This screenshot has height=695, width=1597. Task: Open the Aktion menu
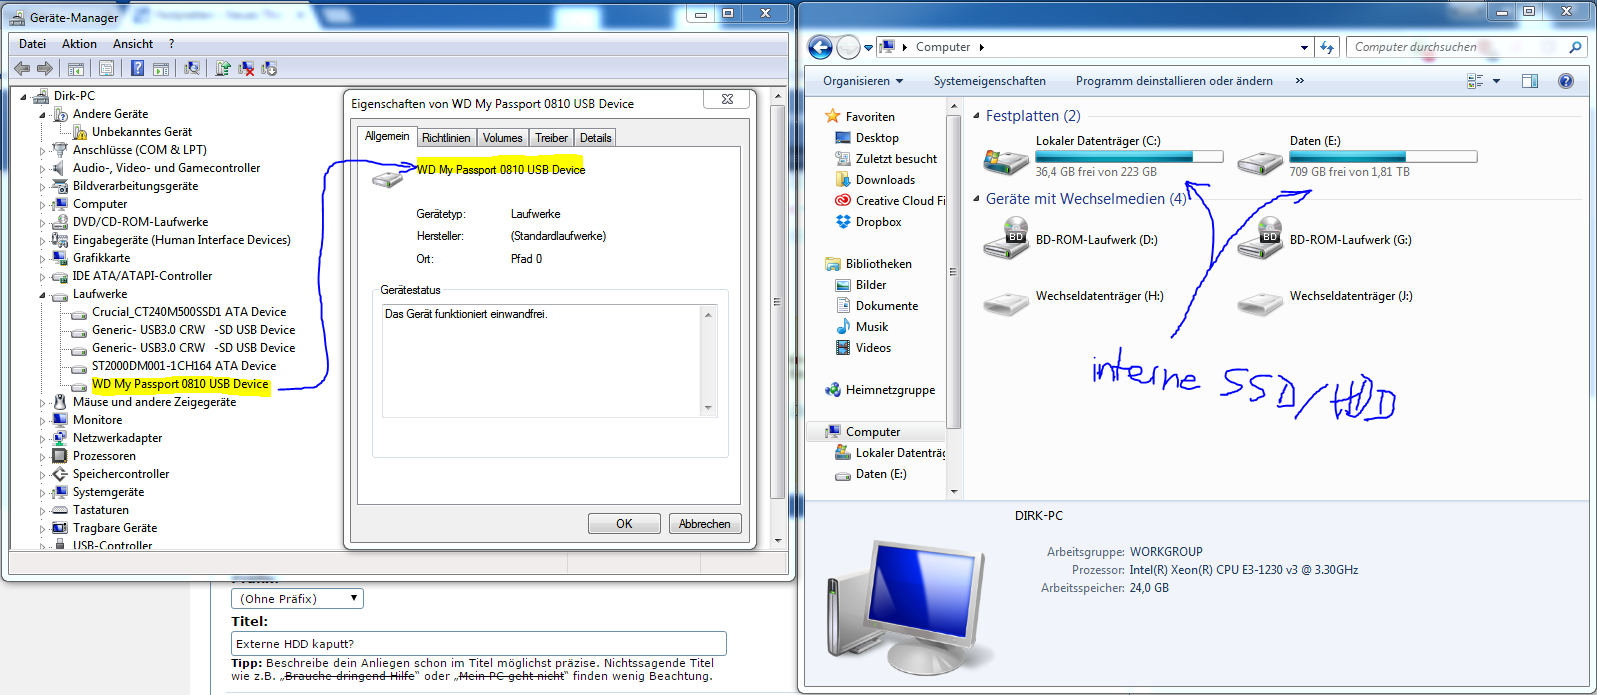(x=79, y=44)
